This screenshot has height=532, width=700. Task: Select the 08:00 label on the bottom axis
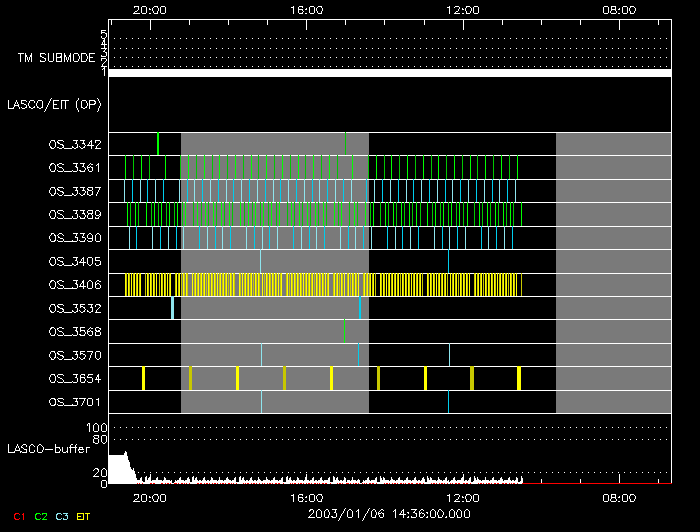pyautogui.click(x=620, y=497)
